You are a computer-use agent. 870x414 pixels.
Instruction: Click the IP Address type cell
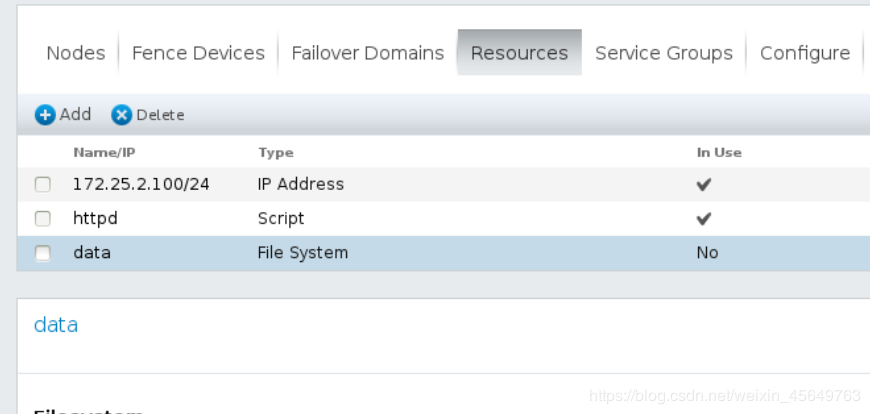coord(301,184)
